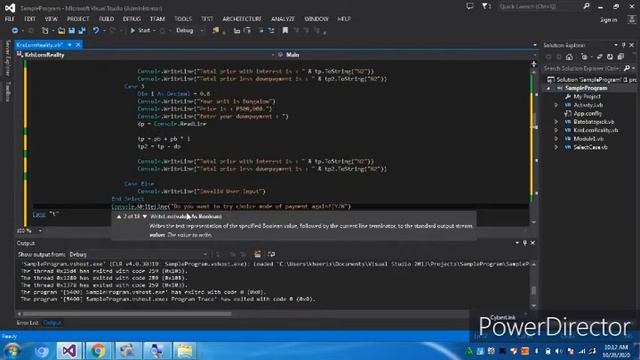Expand the Module1.vb tree node
Screen dimensions: 640x360
556,139
